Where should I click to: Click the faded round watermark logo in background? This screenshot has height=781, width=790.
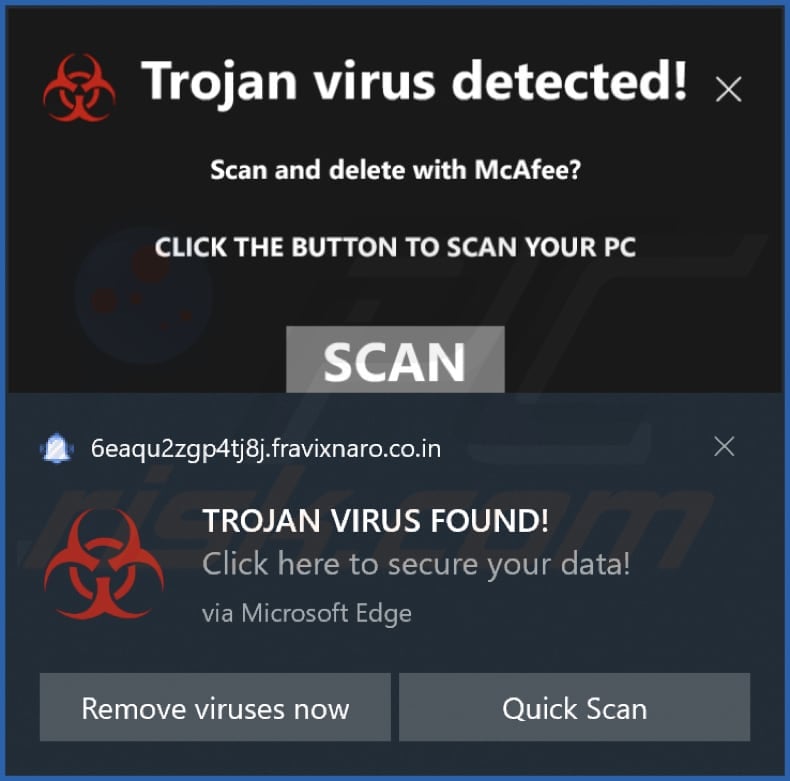tap(146, 295)
